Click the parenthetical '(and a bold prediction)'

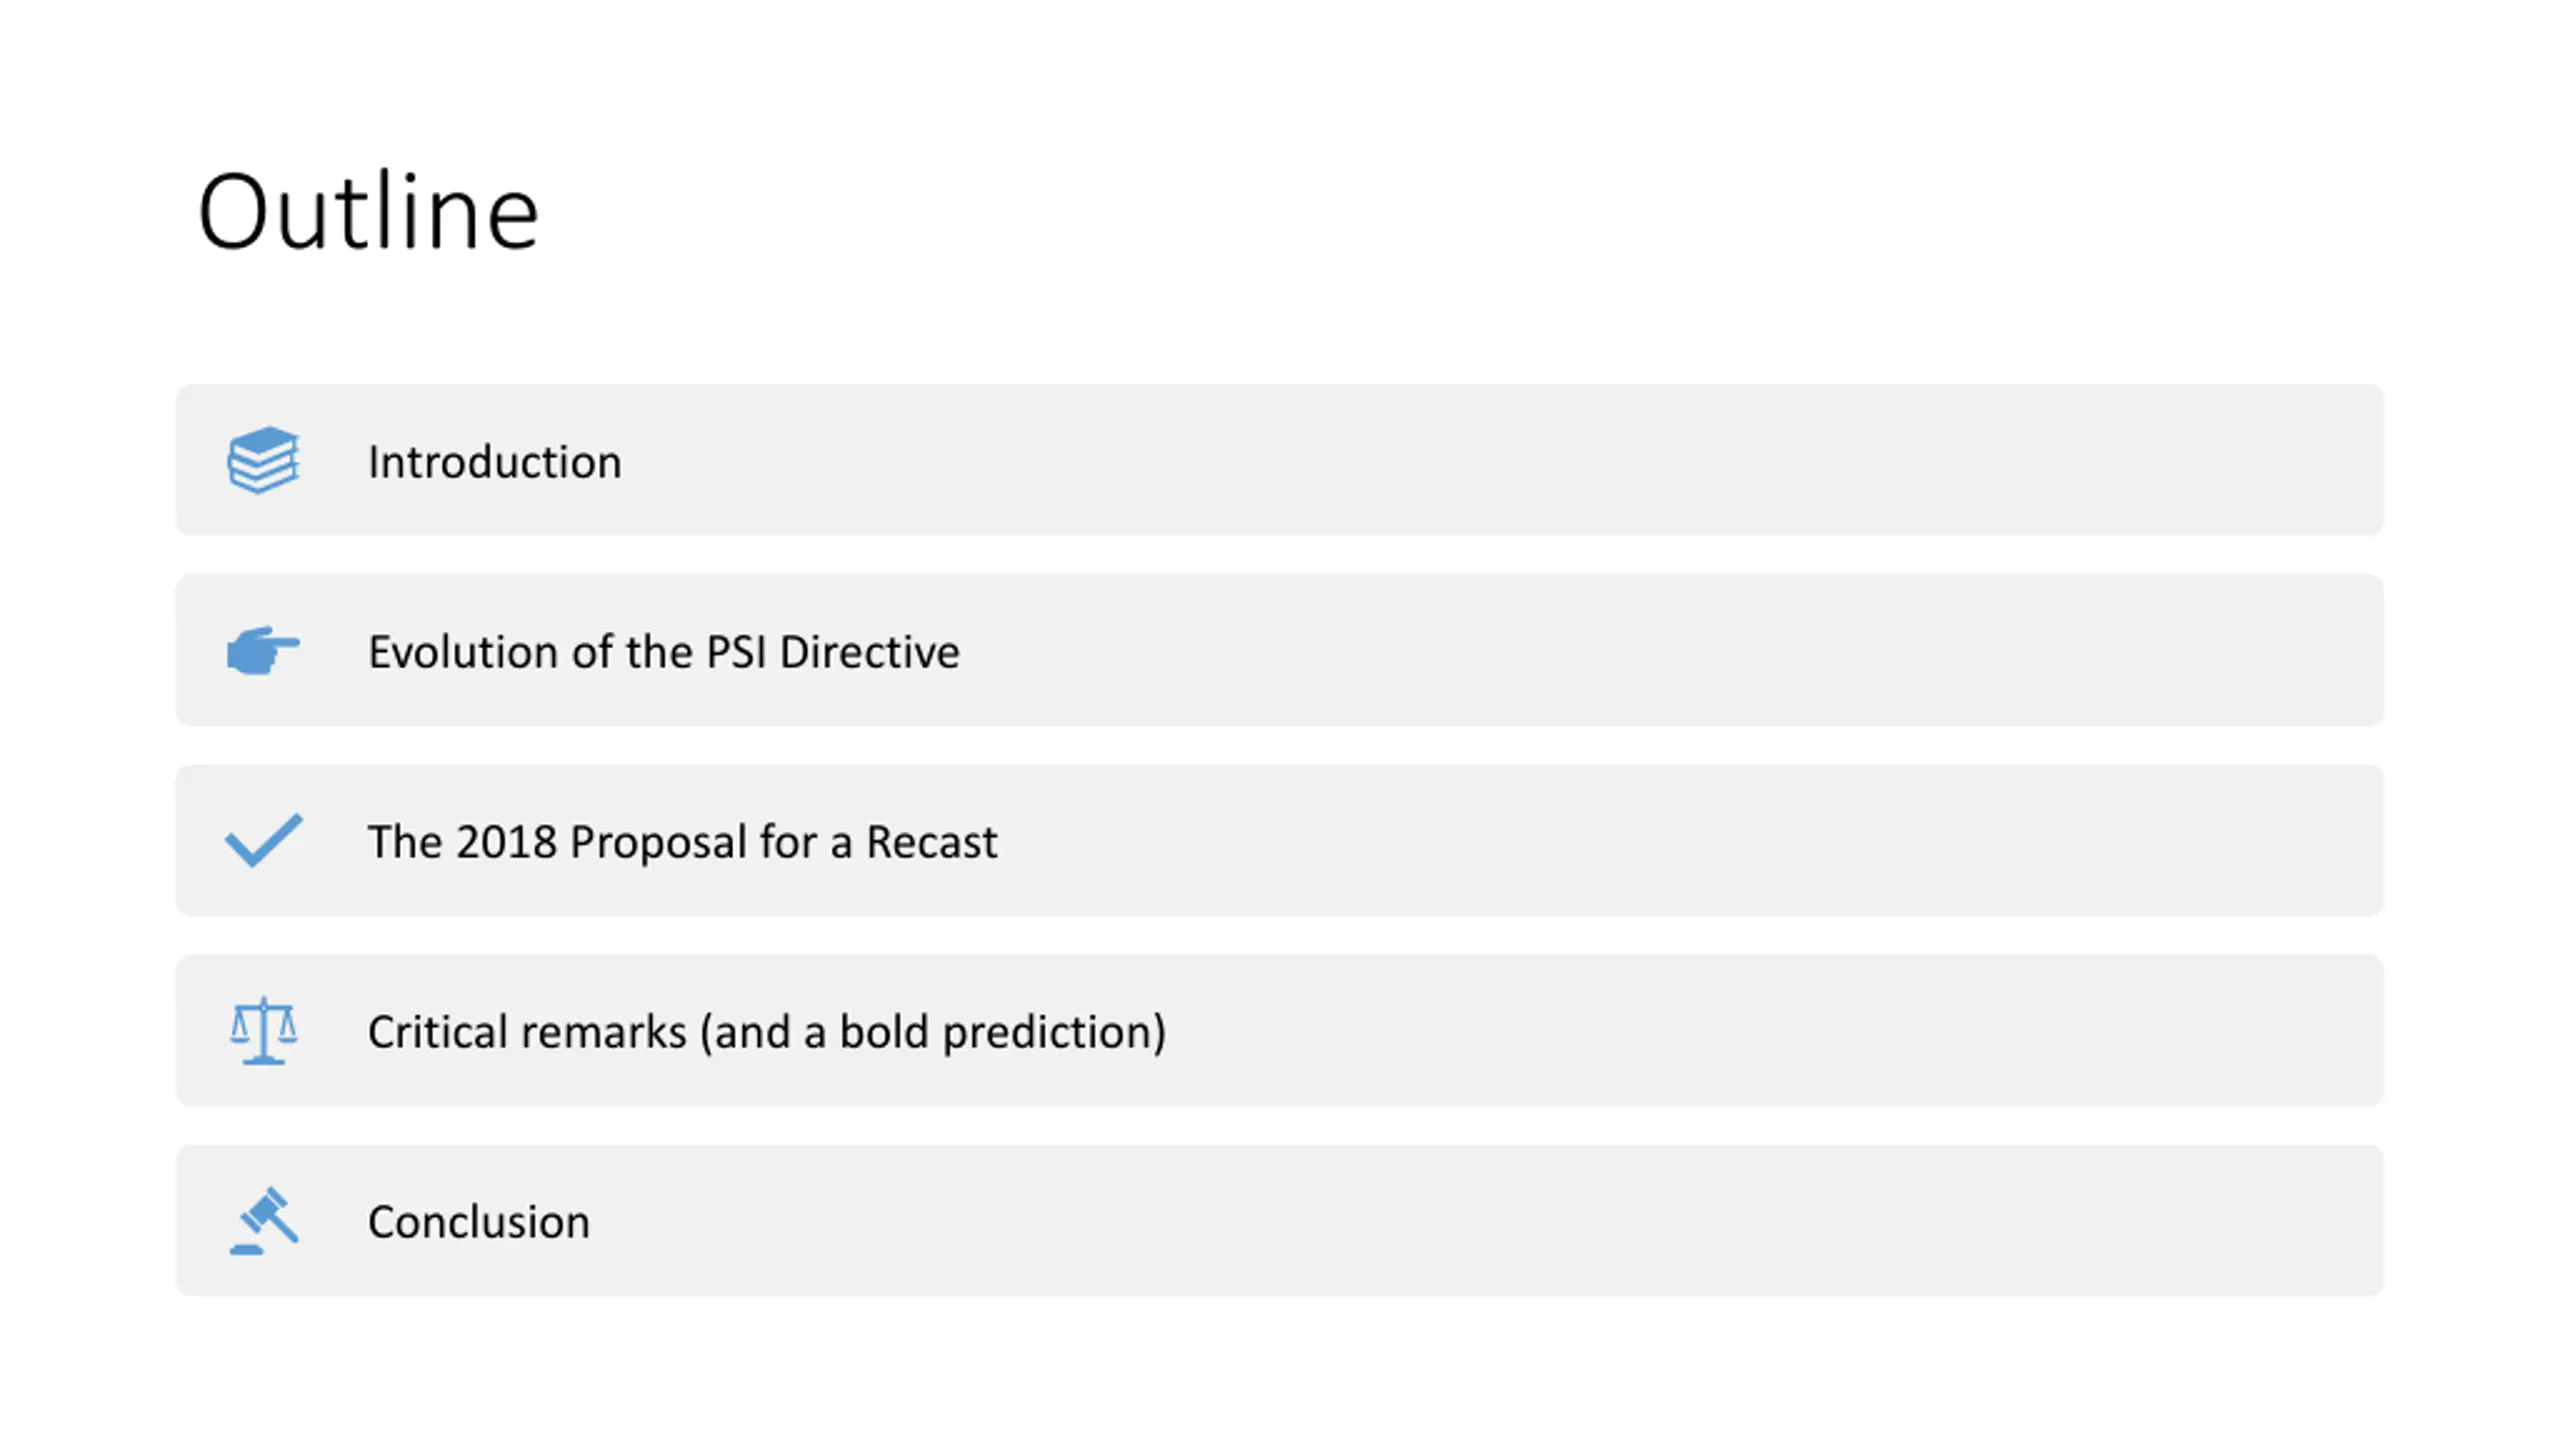coord(933,1032)
